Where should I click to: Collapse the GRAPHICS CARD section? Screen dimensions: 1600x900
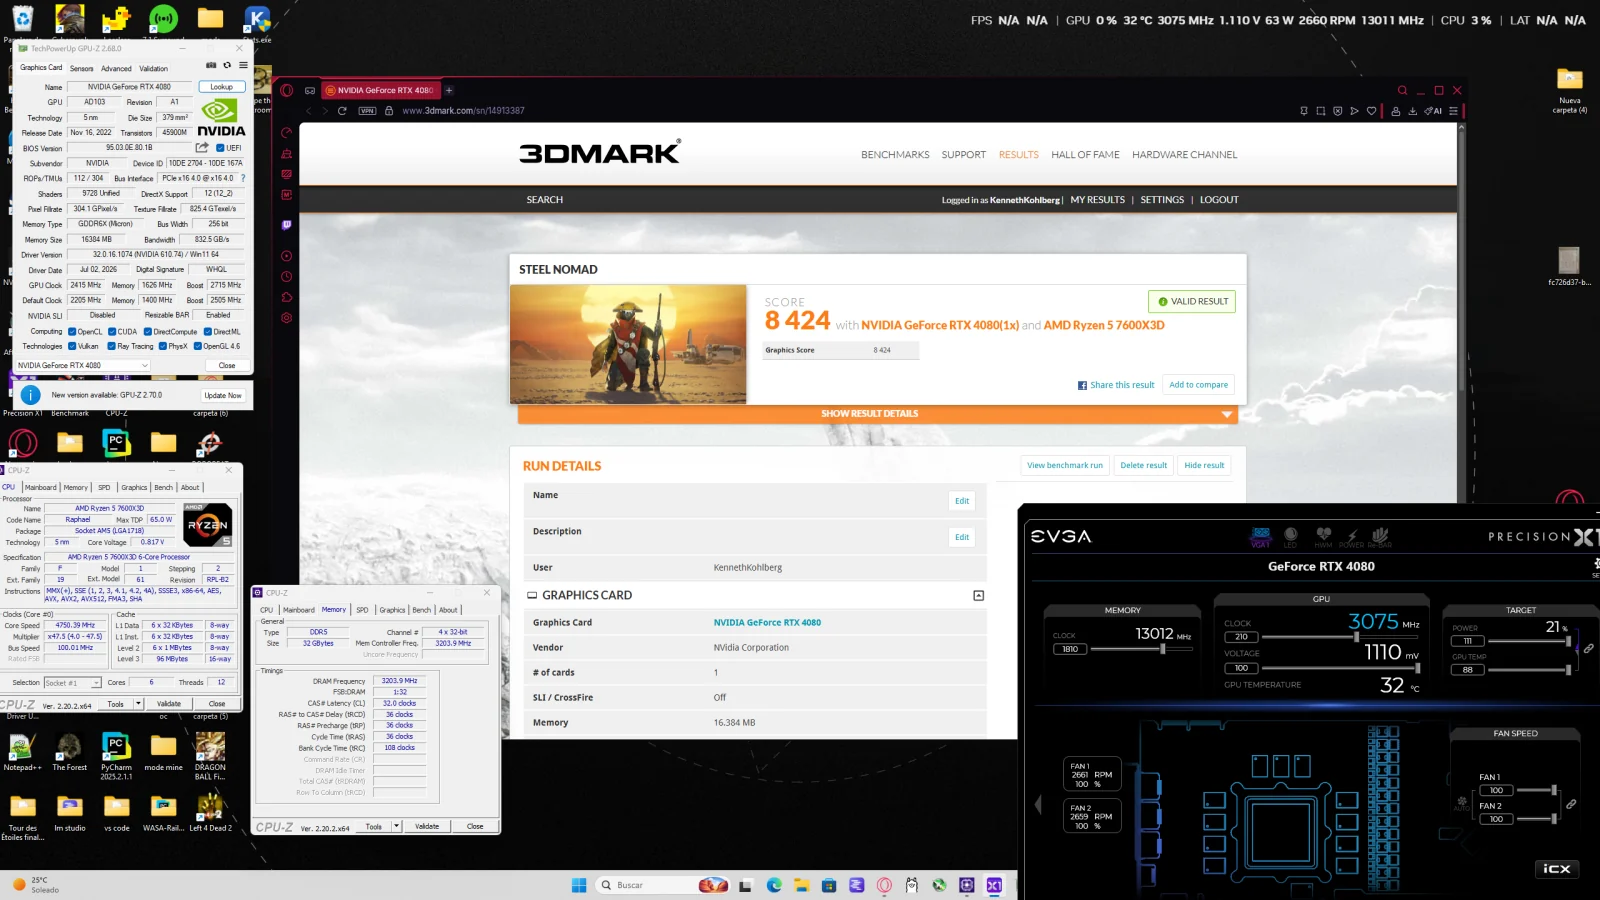click(x=978, y=595)
